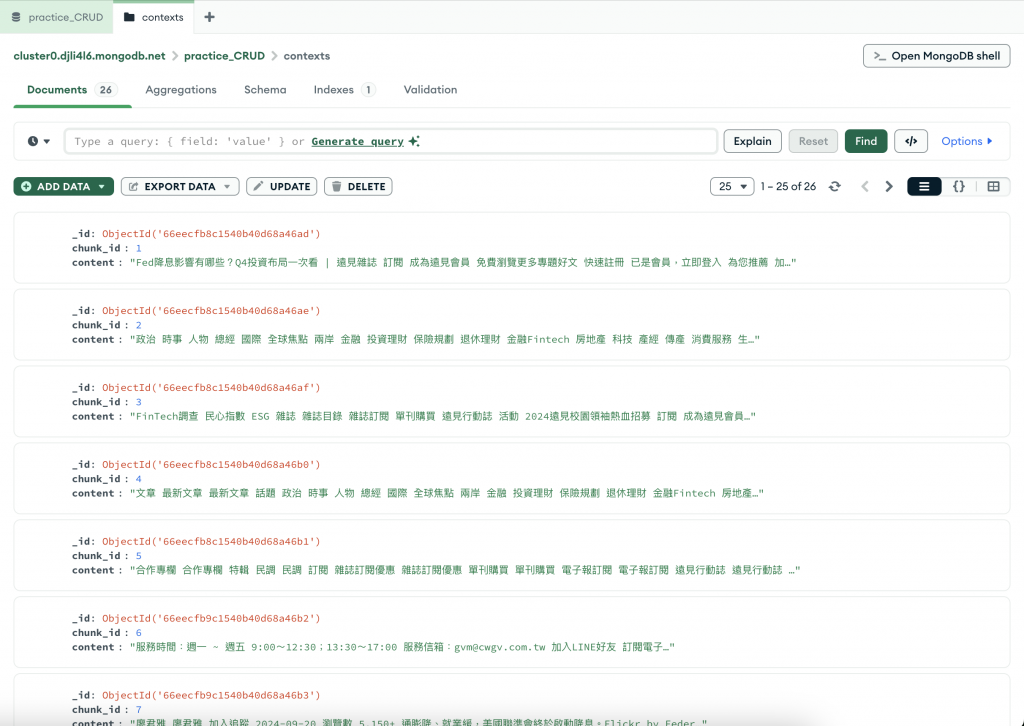Expand query Options
This screenshot has height=726, width=1024.
(967, 141)
